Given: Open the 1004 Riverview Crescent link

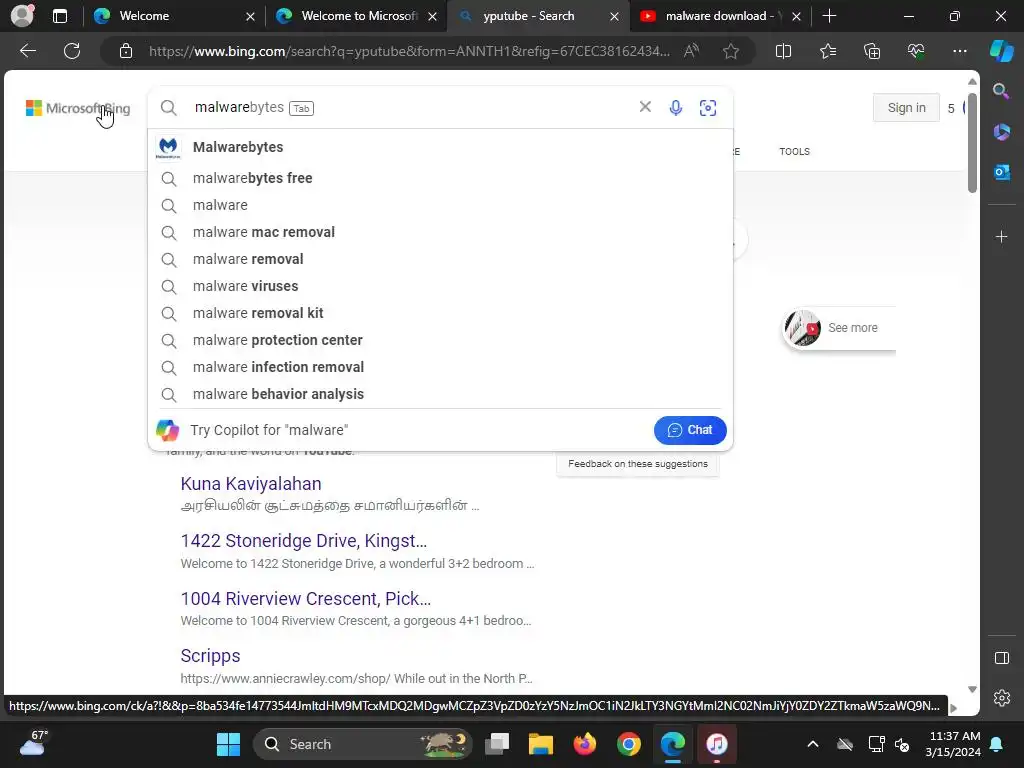Looking at the screenshot, I should (306, 599).
